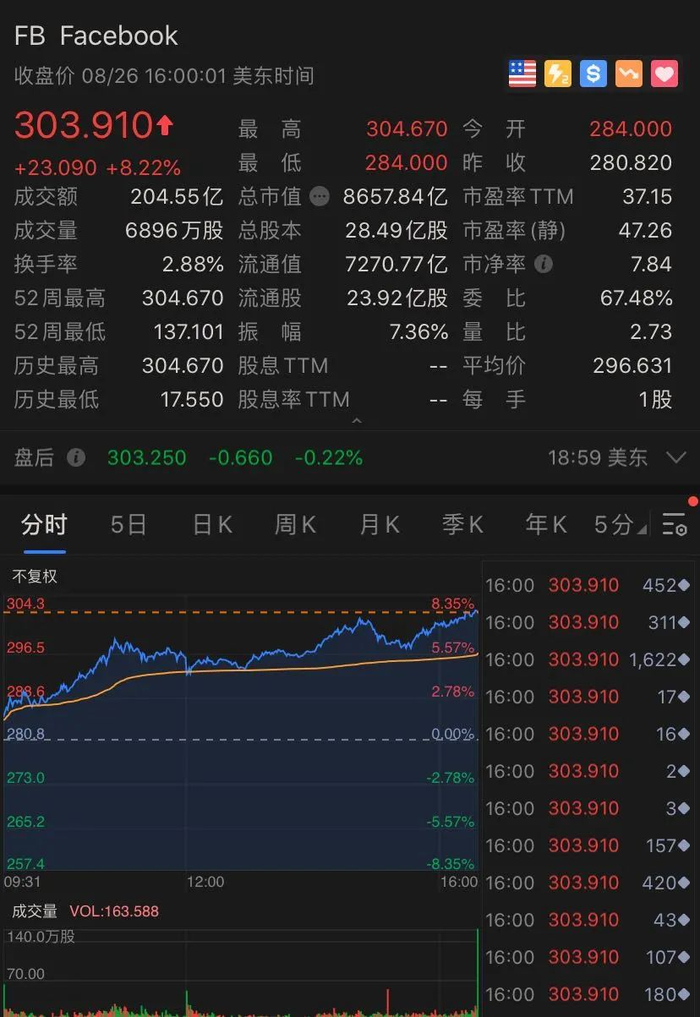
Task: Switch to the 月K tab
Action: tap(380, 524)
